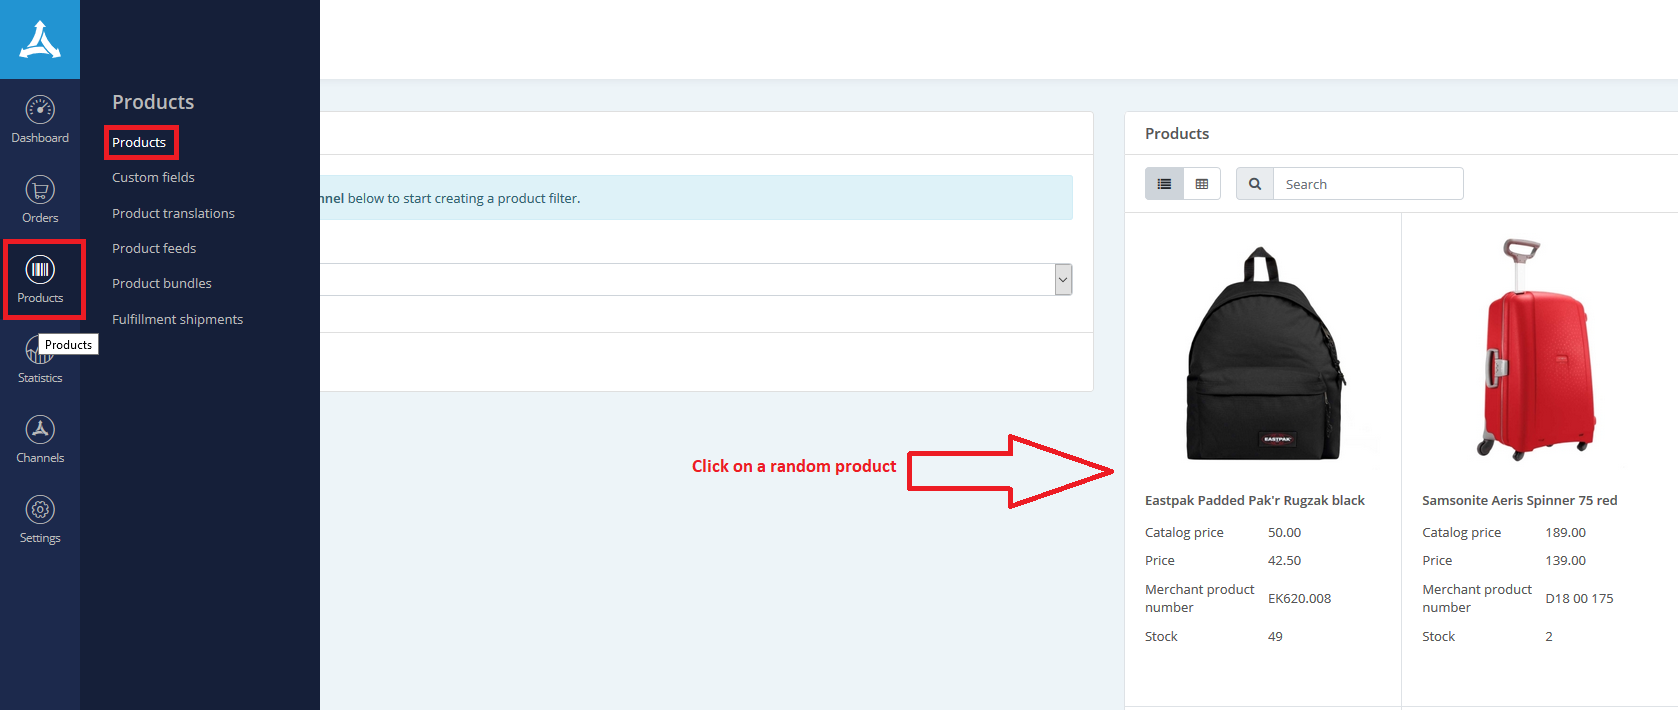Click Eastpak catalog price 50.00

1284,532
